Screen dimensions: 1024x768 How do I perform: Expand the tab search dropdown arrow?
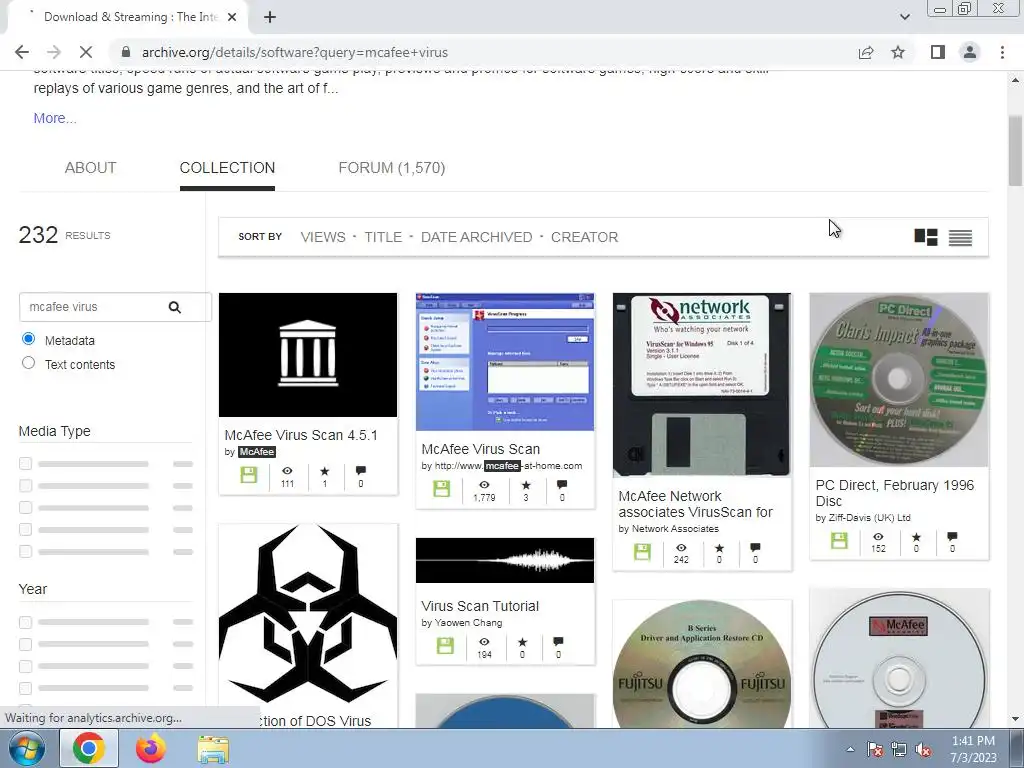(x=904, y=17)
